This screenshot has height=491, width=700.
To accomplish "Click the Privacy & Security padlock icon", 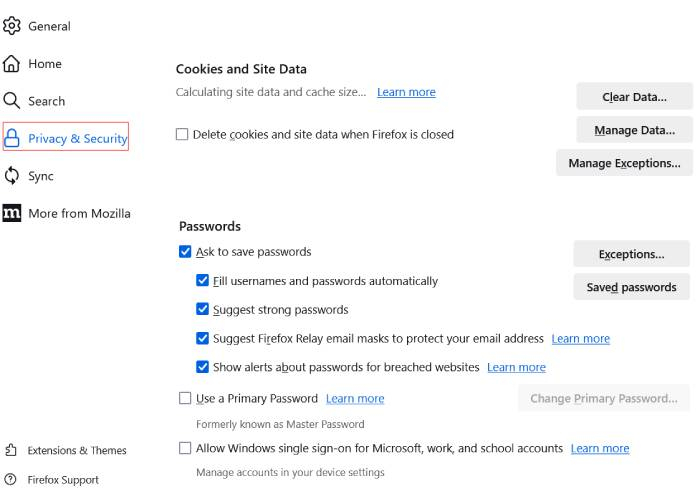I will [12, 138].
